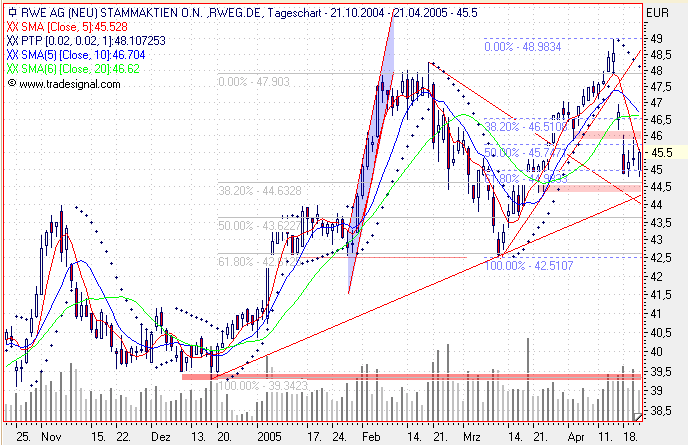Click the 42 price axis label
Screen dimensions: 688x445
[656, 277]
